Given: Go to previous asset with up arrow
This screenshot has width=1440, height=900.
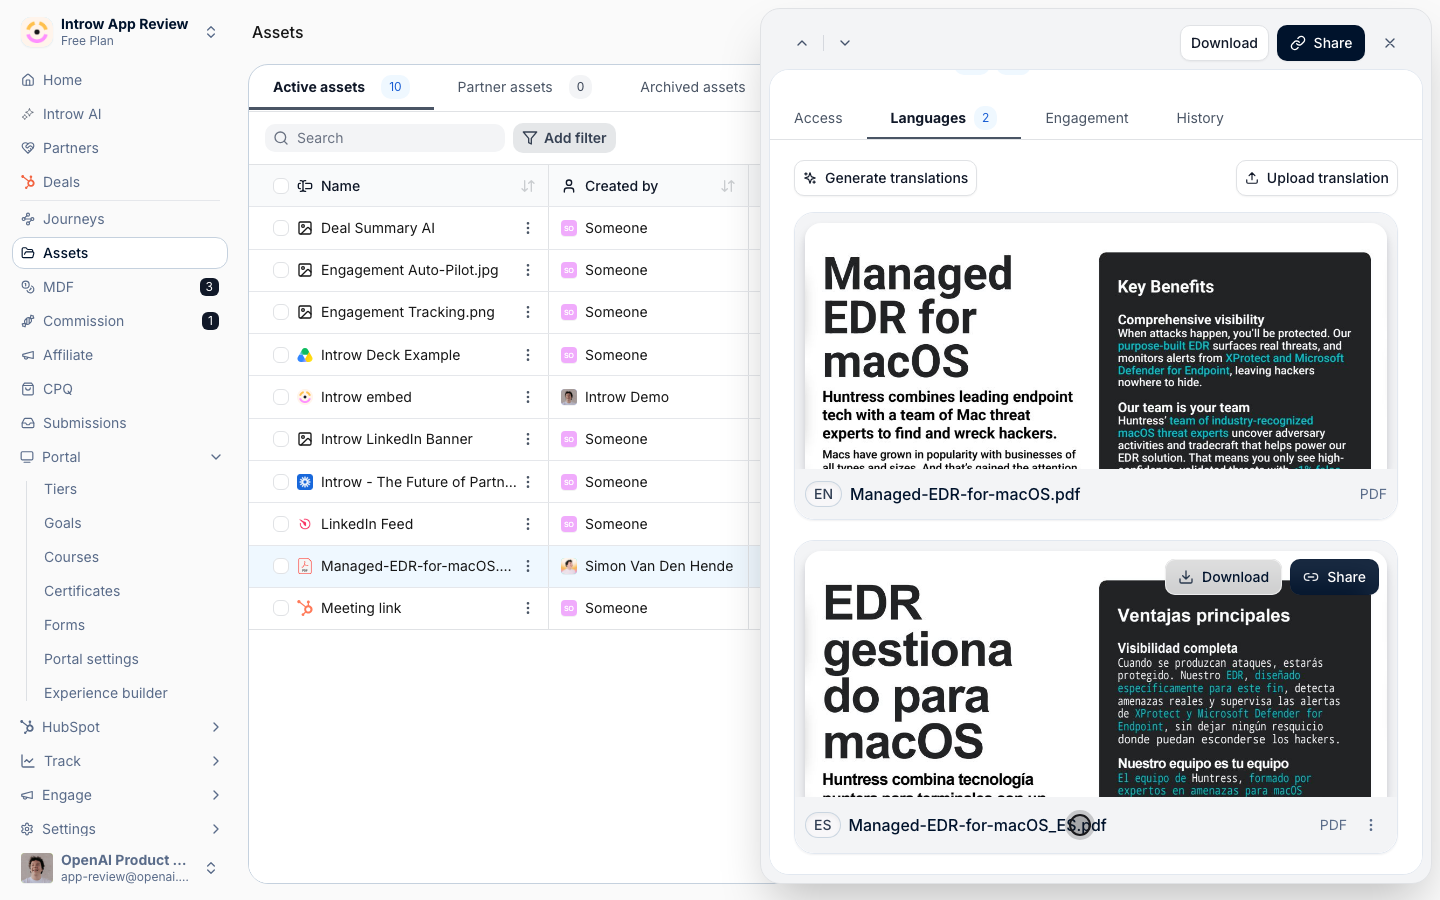Looking at the screenshot, I should click(x=802, y=43).
